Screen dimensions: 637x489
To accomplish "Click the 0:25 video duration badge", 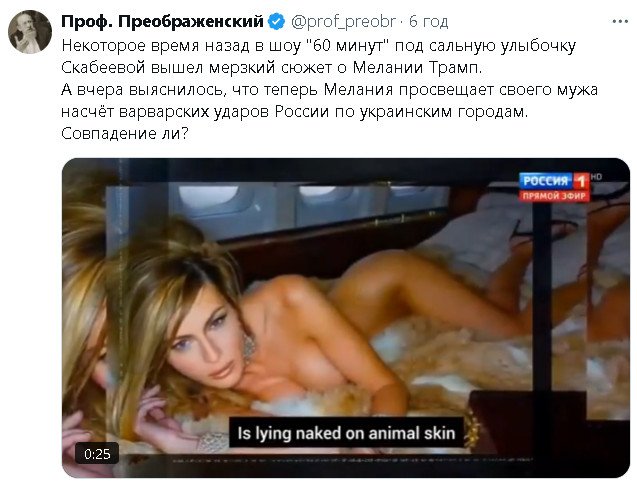I will coord(97,453).
